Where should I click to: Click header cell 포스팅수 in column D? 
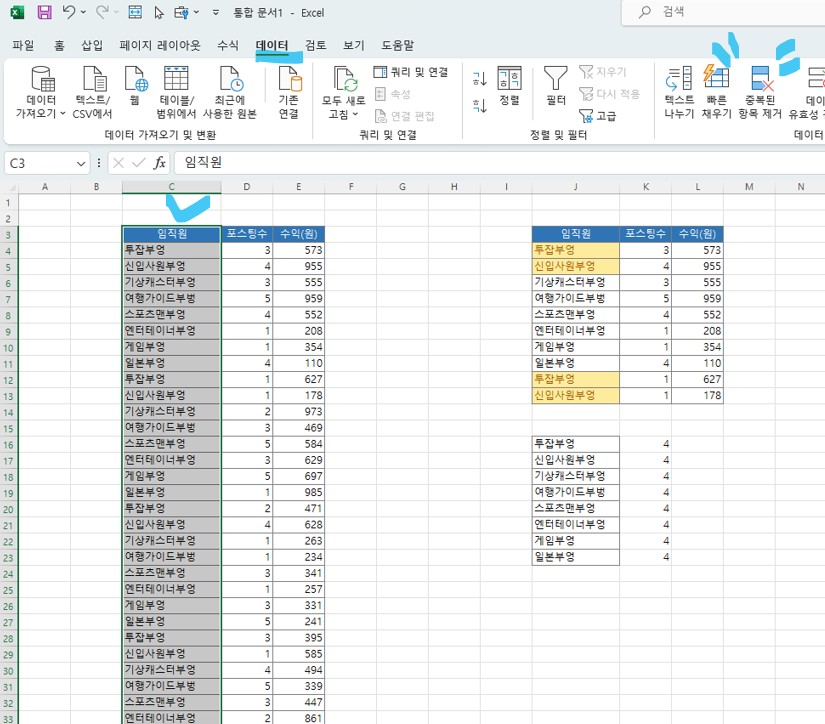pyautogui.click(x=247, y=234)
